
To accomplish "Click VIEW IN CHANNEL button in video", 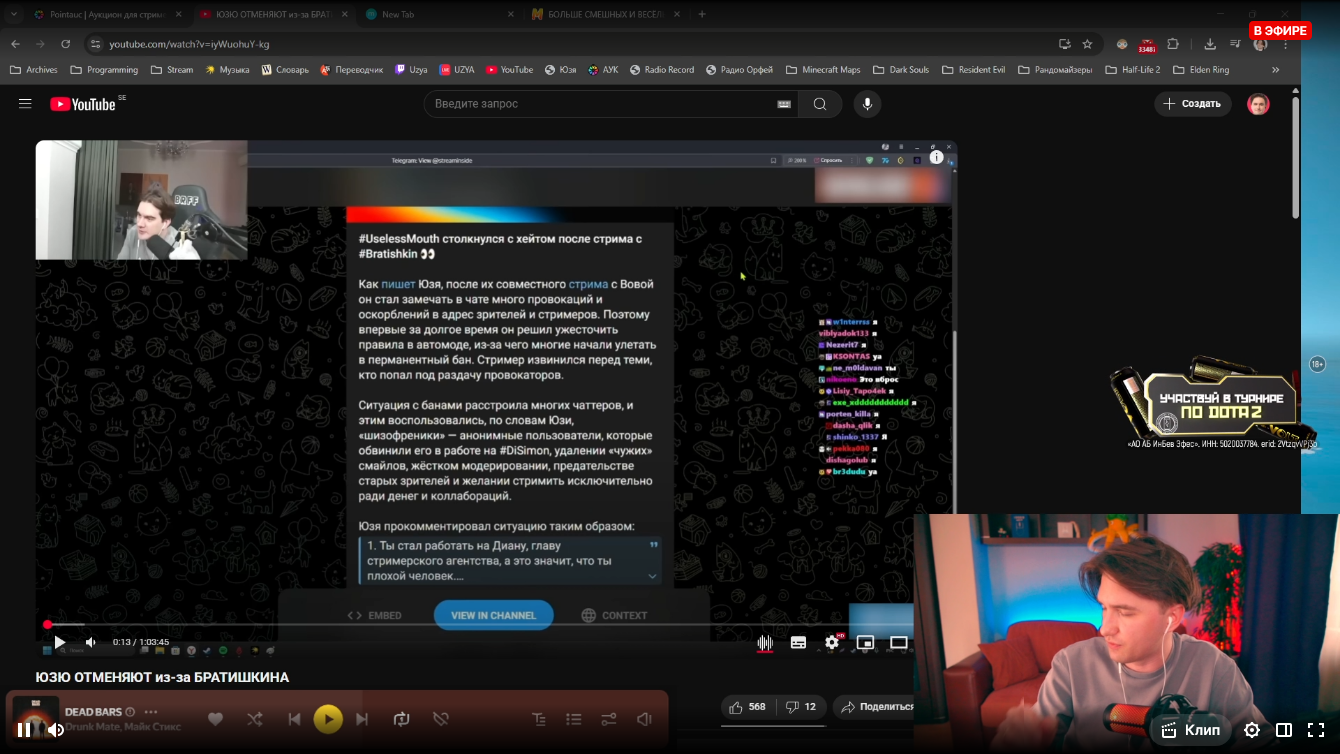I will pos(493,615).
